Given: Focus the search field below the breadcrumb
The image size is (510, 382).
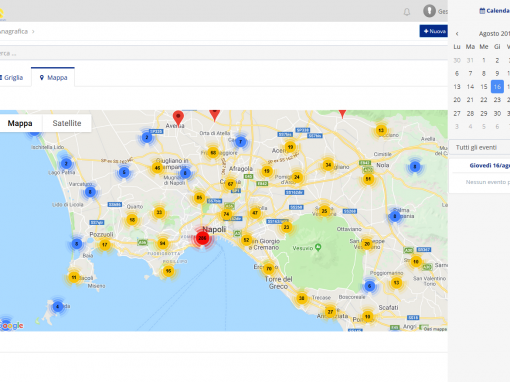Looking at the screenshot, I should [x=223, y=53].
